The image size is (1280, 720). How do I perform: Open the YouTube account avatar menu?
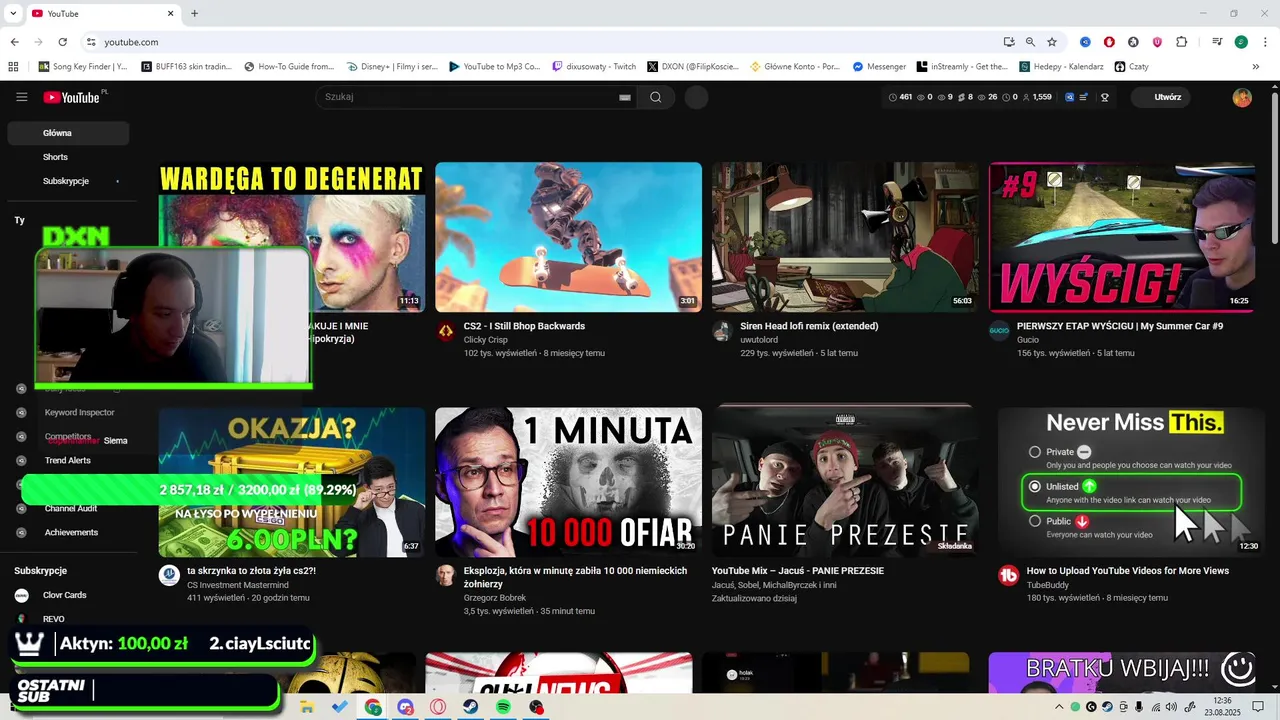point(1242,97)
